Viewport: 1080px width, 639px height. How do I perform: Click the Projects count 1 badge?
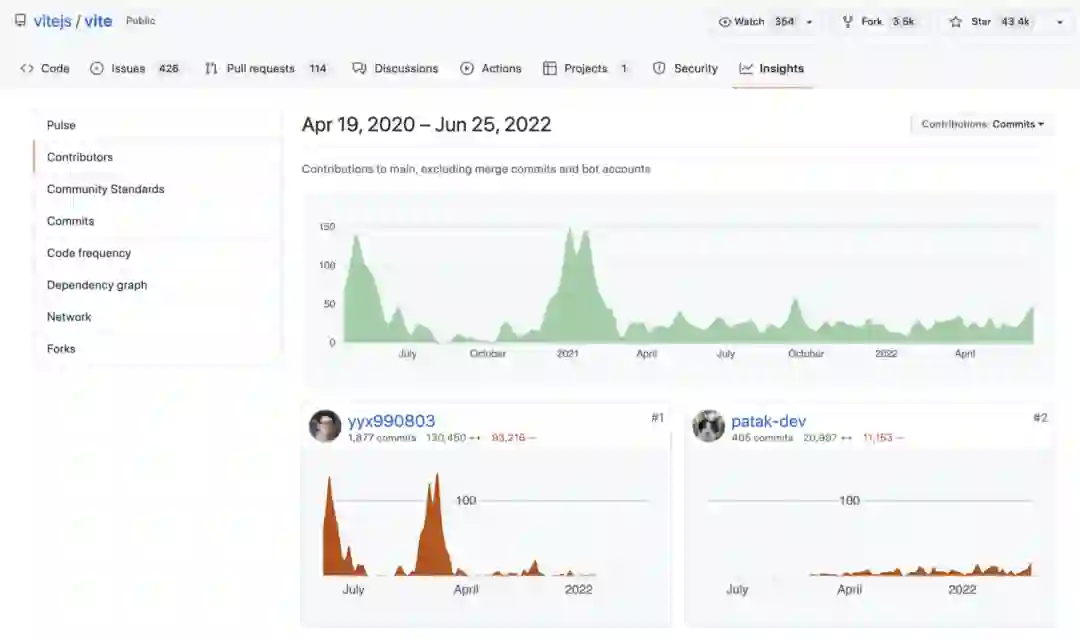point(624,68)
